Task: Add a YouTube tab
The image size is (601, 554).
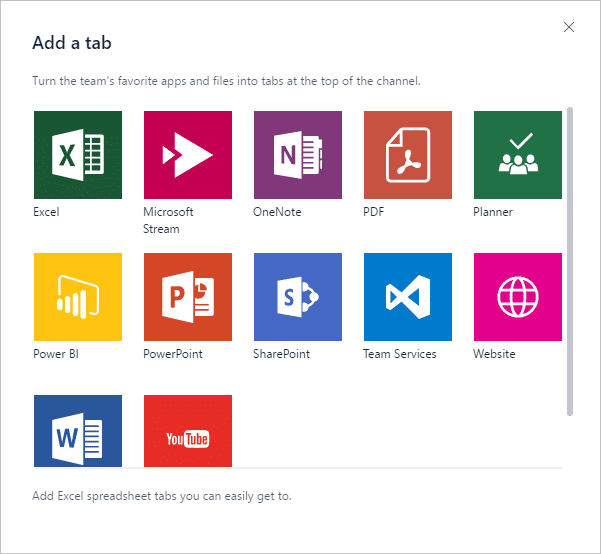Action: pyautogui.click(x=188, y=431)
